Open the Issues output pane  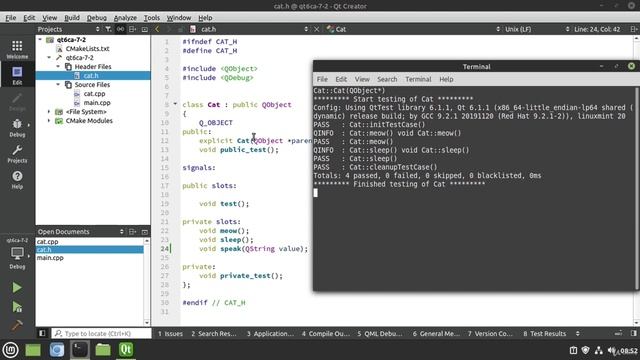[170, 333]
